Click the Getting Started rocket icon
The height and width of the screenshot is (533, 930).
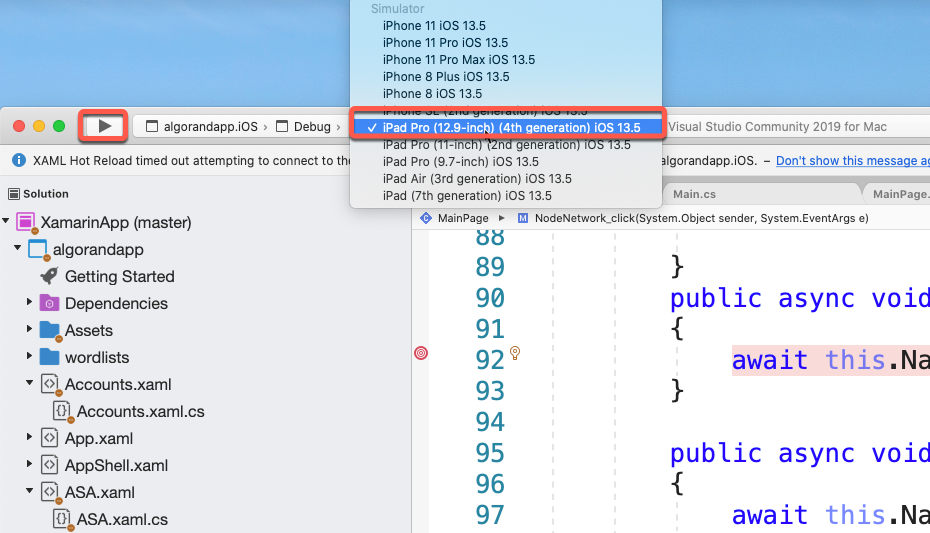point(49,276)
